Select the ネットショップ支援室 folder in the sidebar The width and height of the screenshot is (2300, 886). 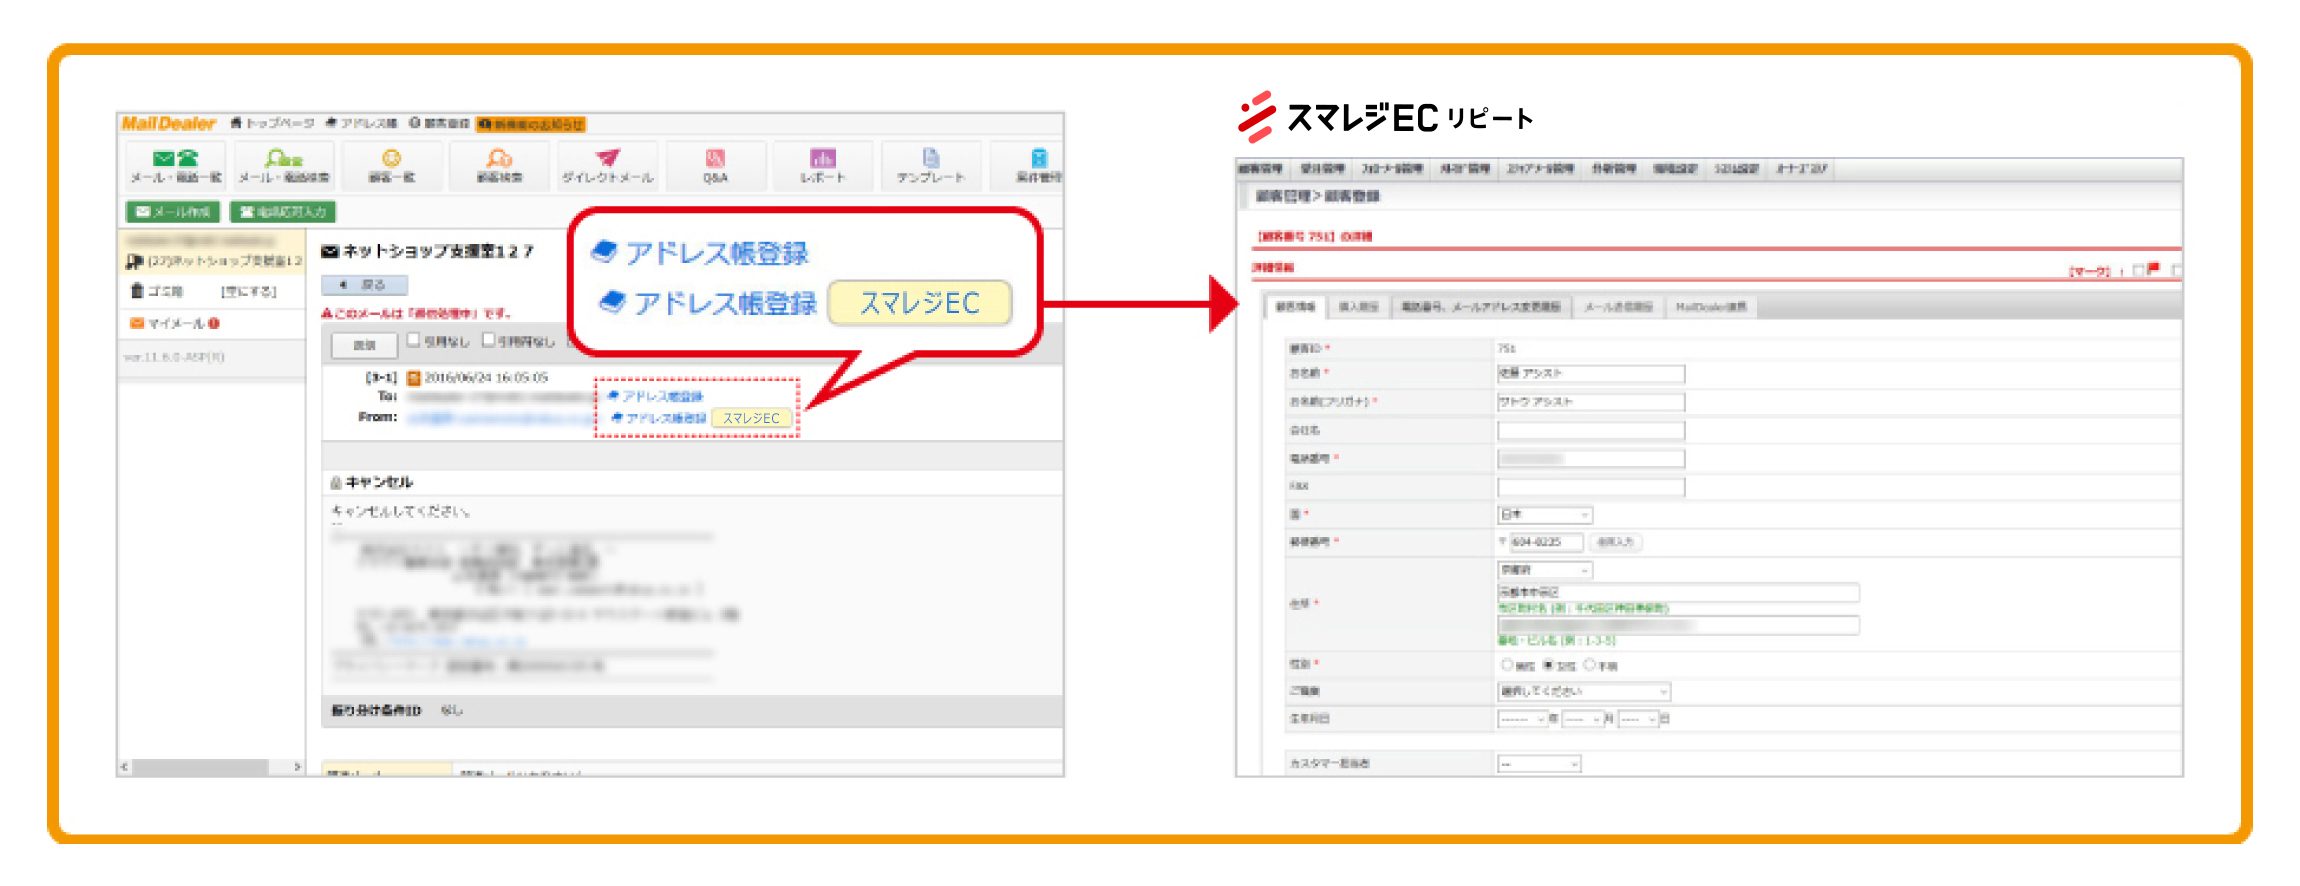pyautogui.click(x=214, y=261)
